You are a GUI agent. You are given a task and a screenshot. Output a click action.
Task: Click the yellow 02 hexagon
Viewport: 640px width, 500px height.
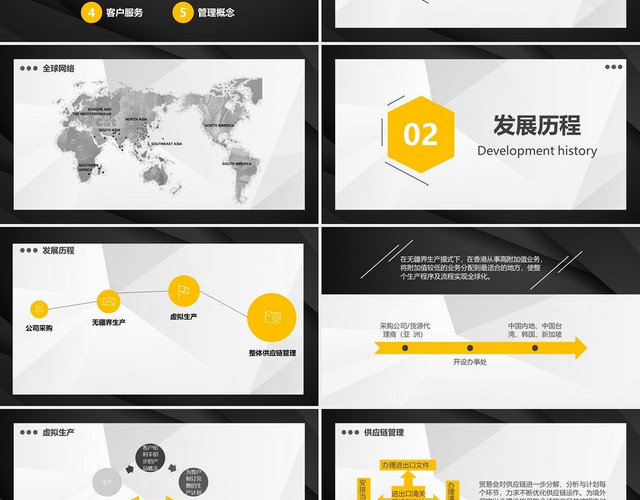[420, 134]
